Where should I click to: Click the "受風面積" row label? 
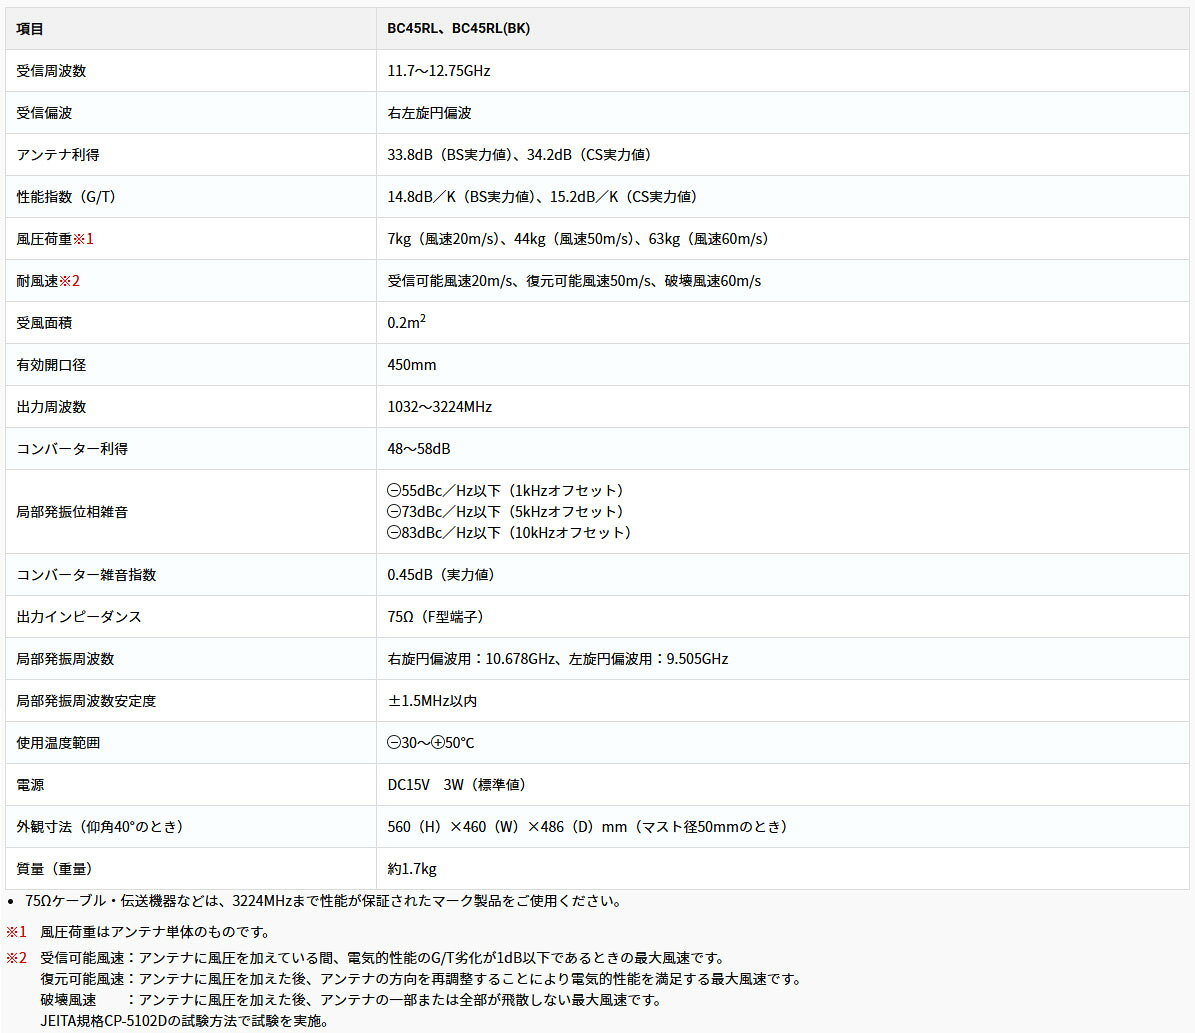pyautogui.click(x=44, y=322)
